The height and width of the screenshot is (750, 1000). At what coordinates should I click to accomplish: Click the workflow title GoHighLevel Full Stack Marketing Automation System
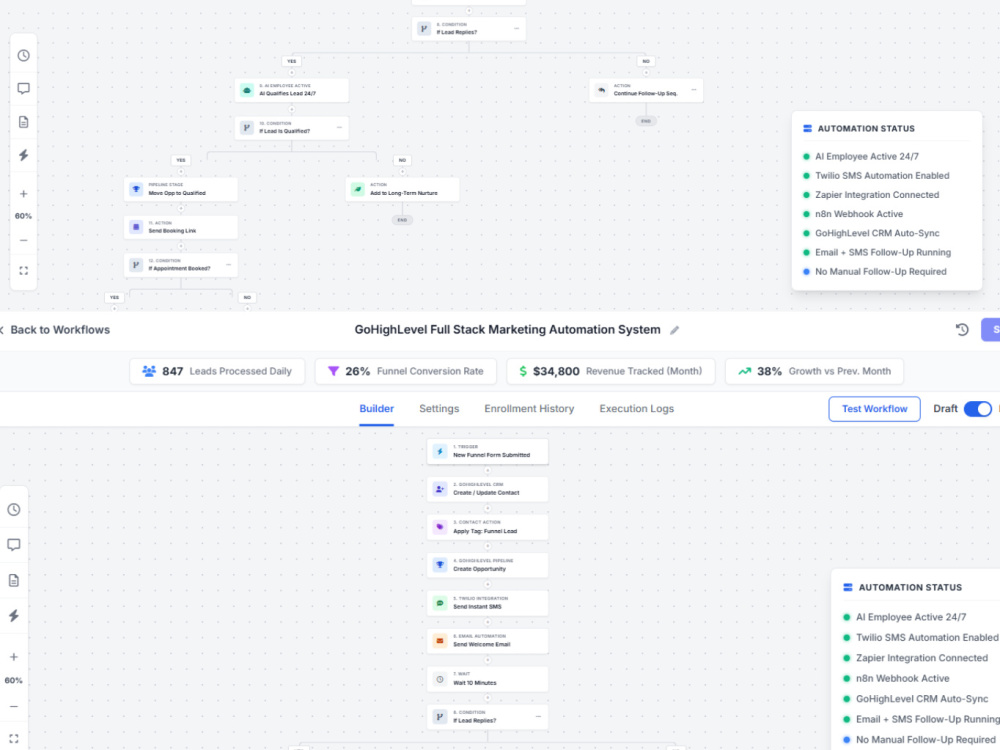(x=507, y=330)
